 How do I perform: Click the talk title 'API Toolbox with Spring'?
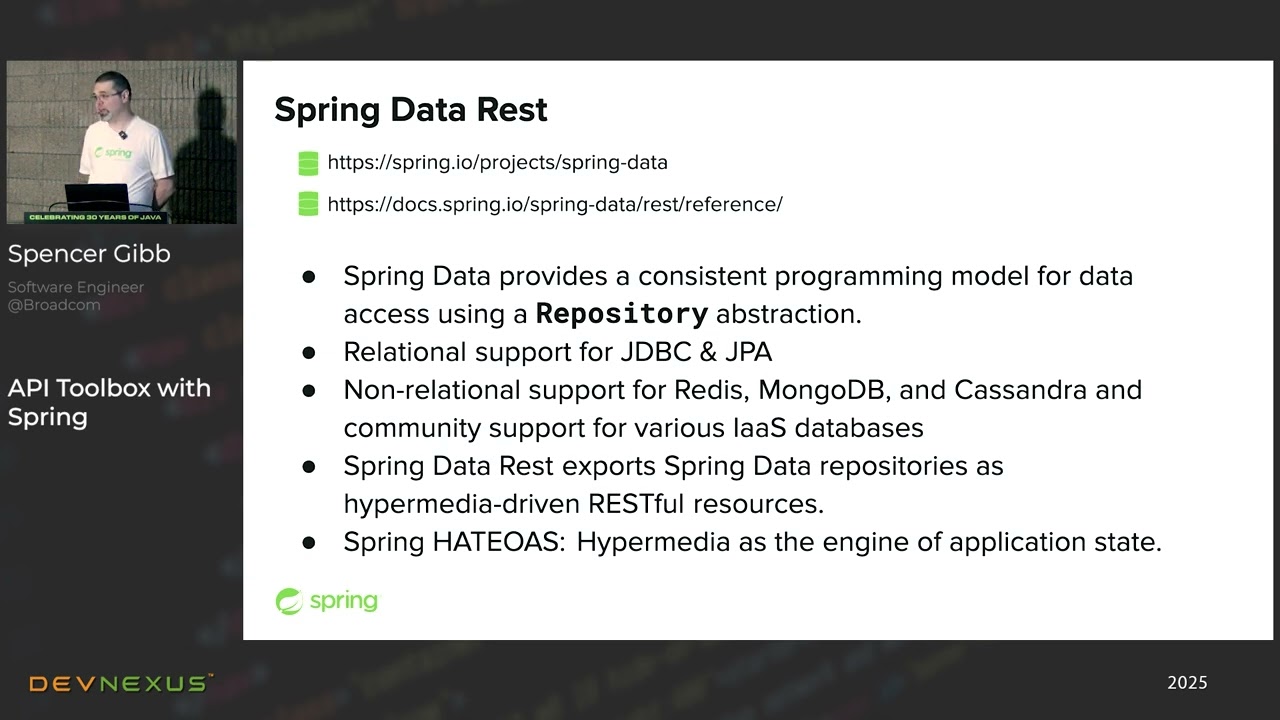109,402
